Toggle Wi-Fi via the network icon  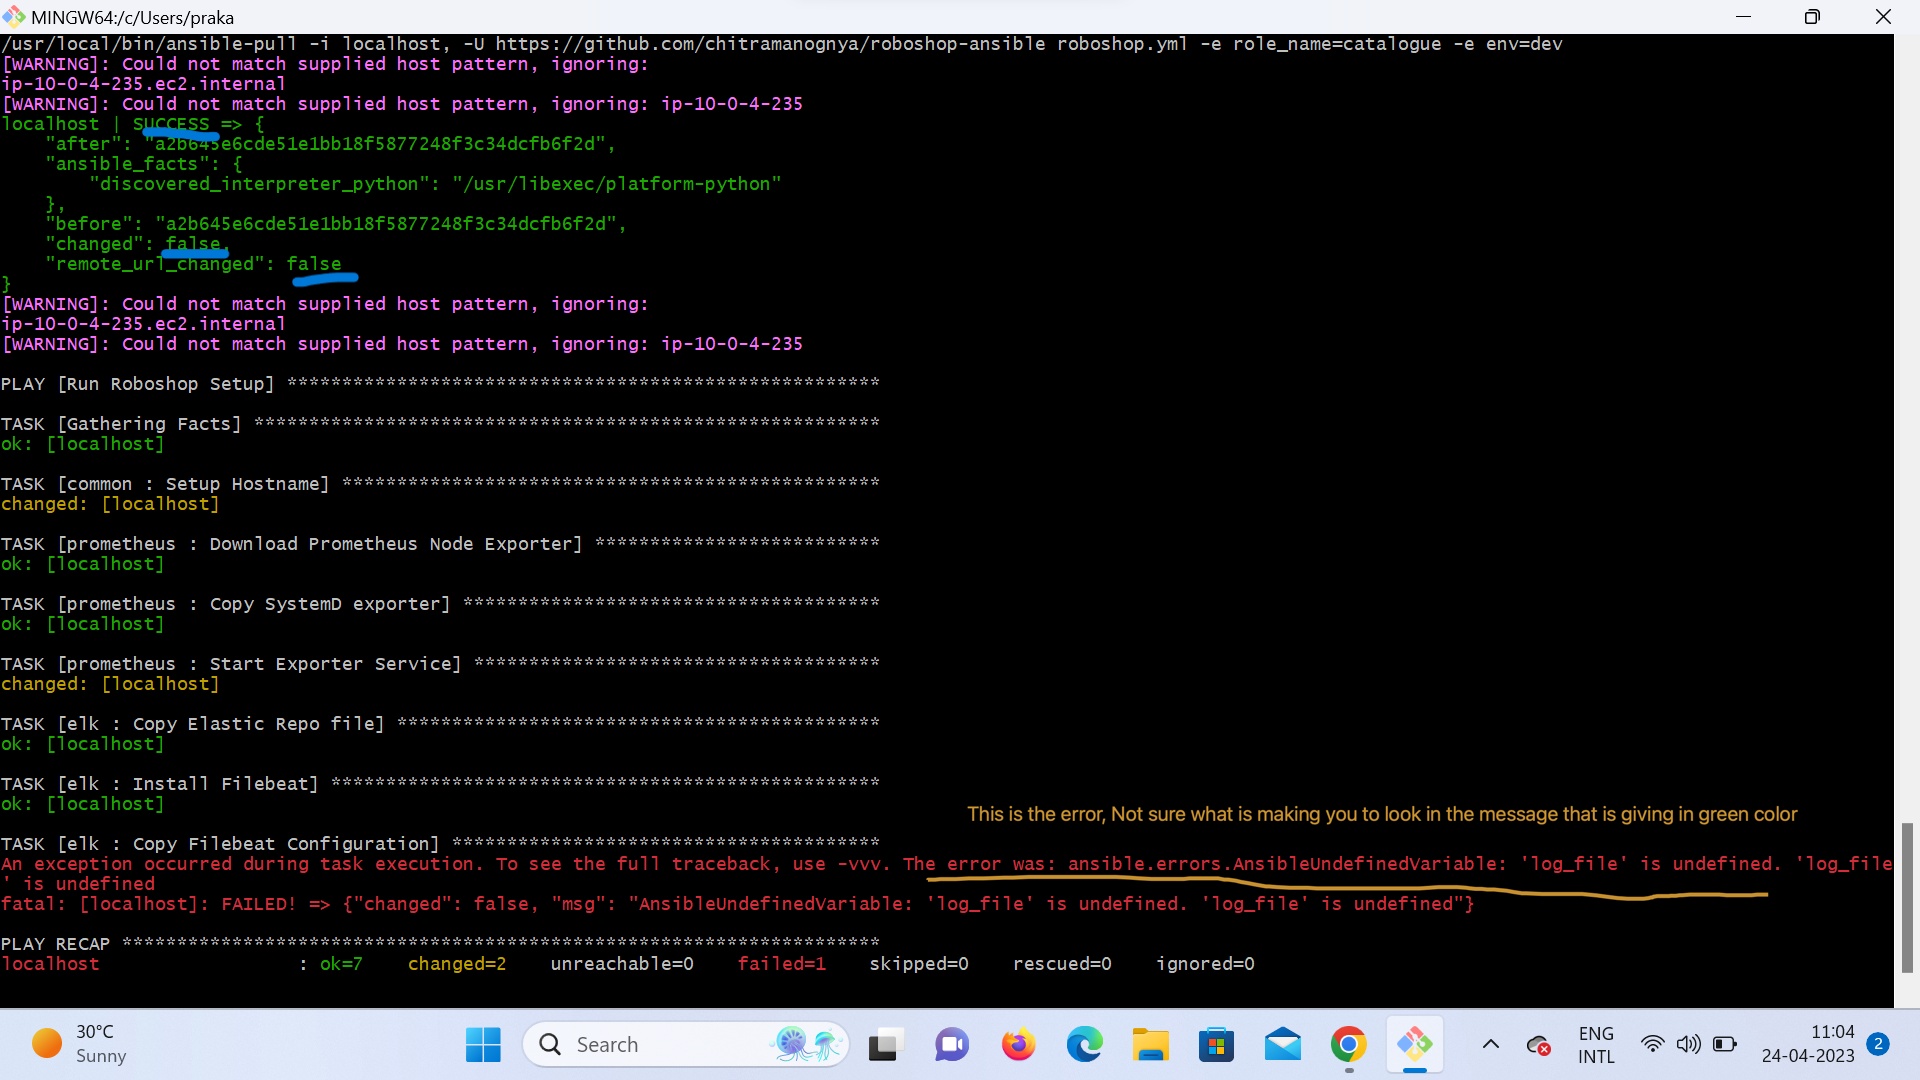1653,1044
